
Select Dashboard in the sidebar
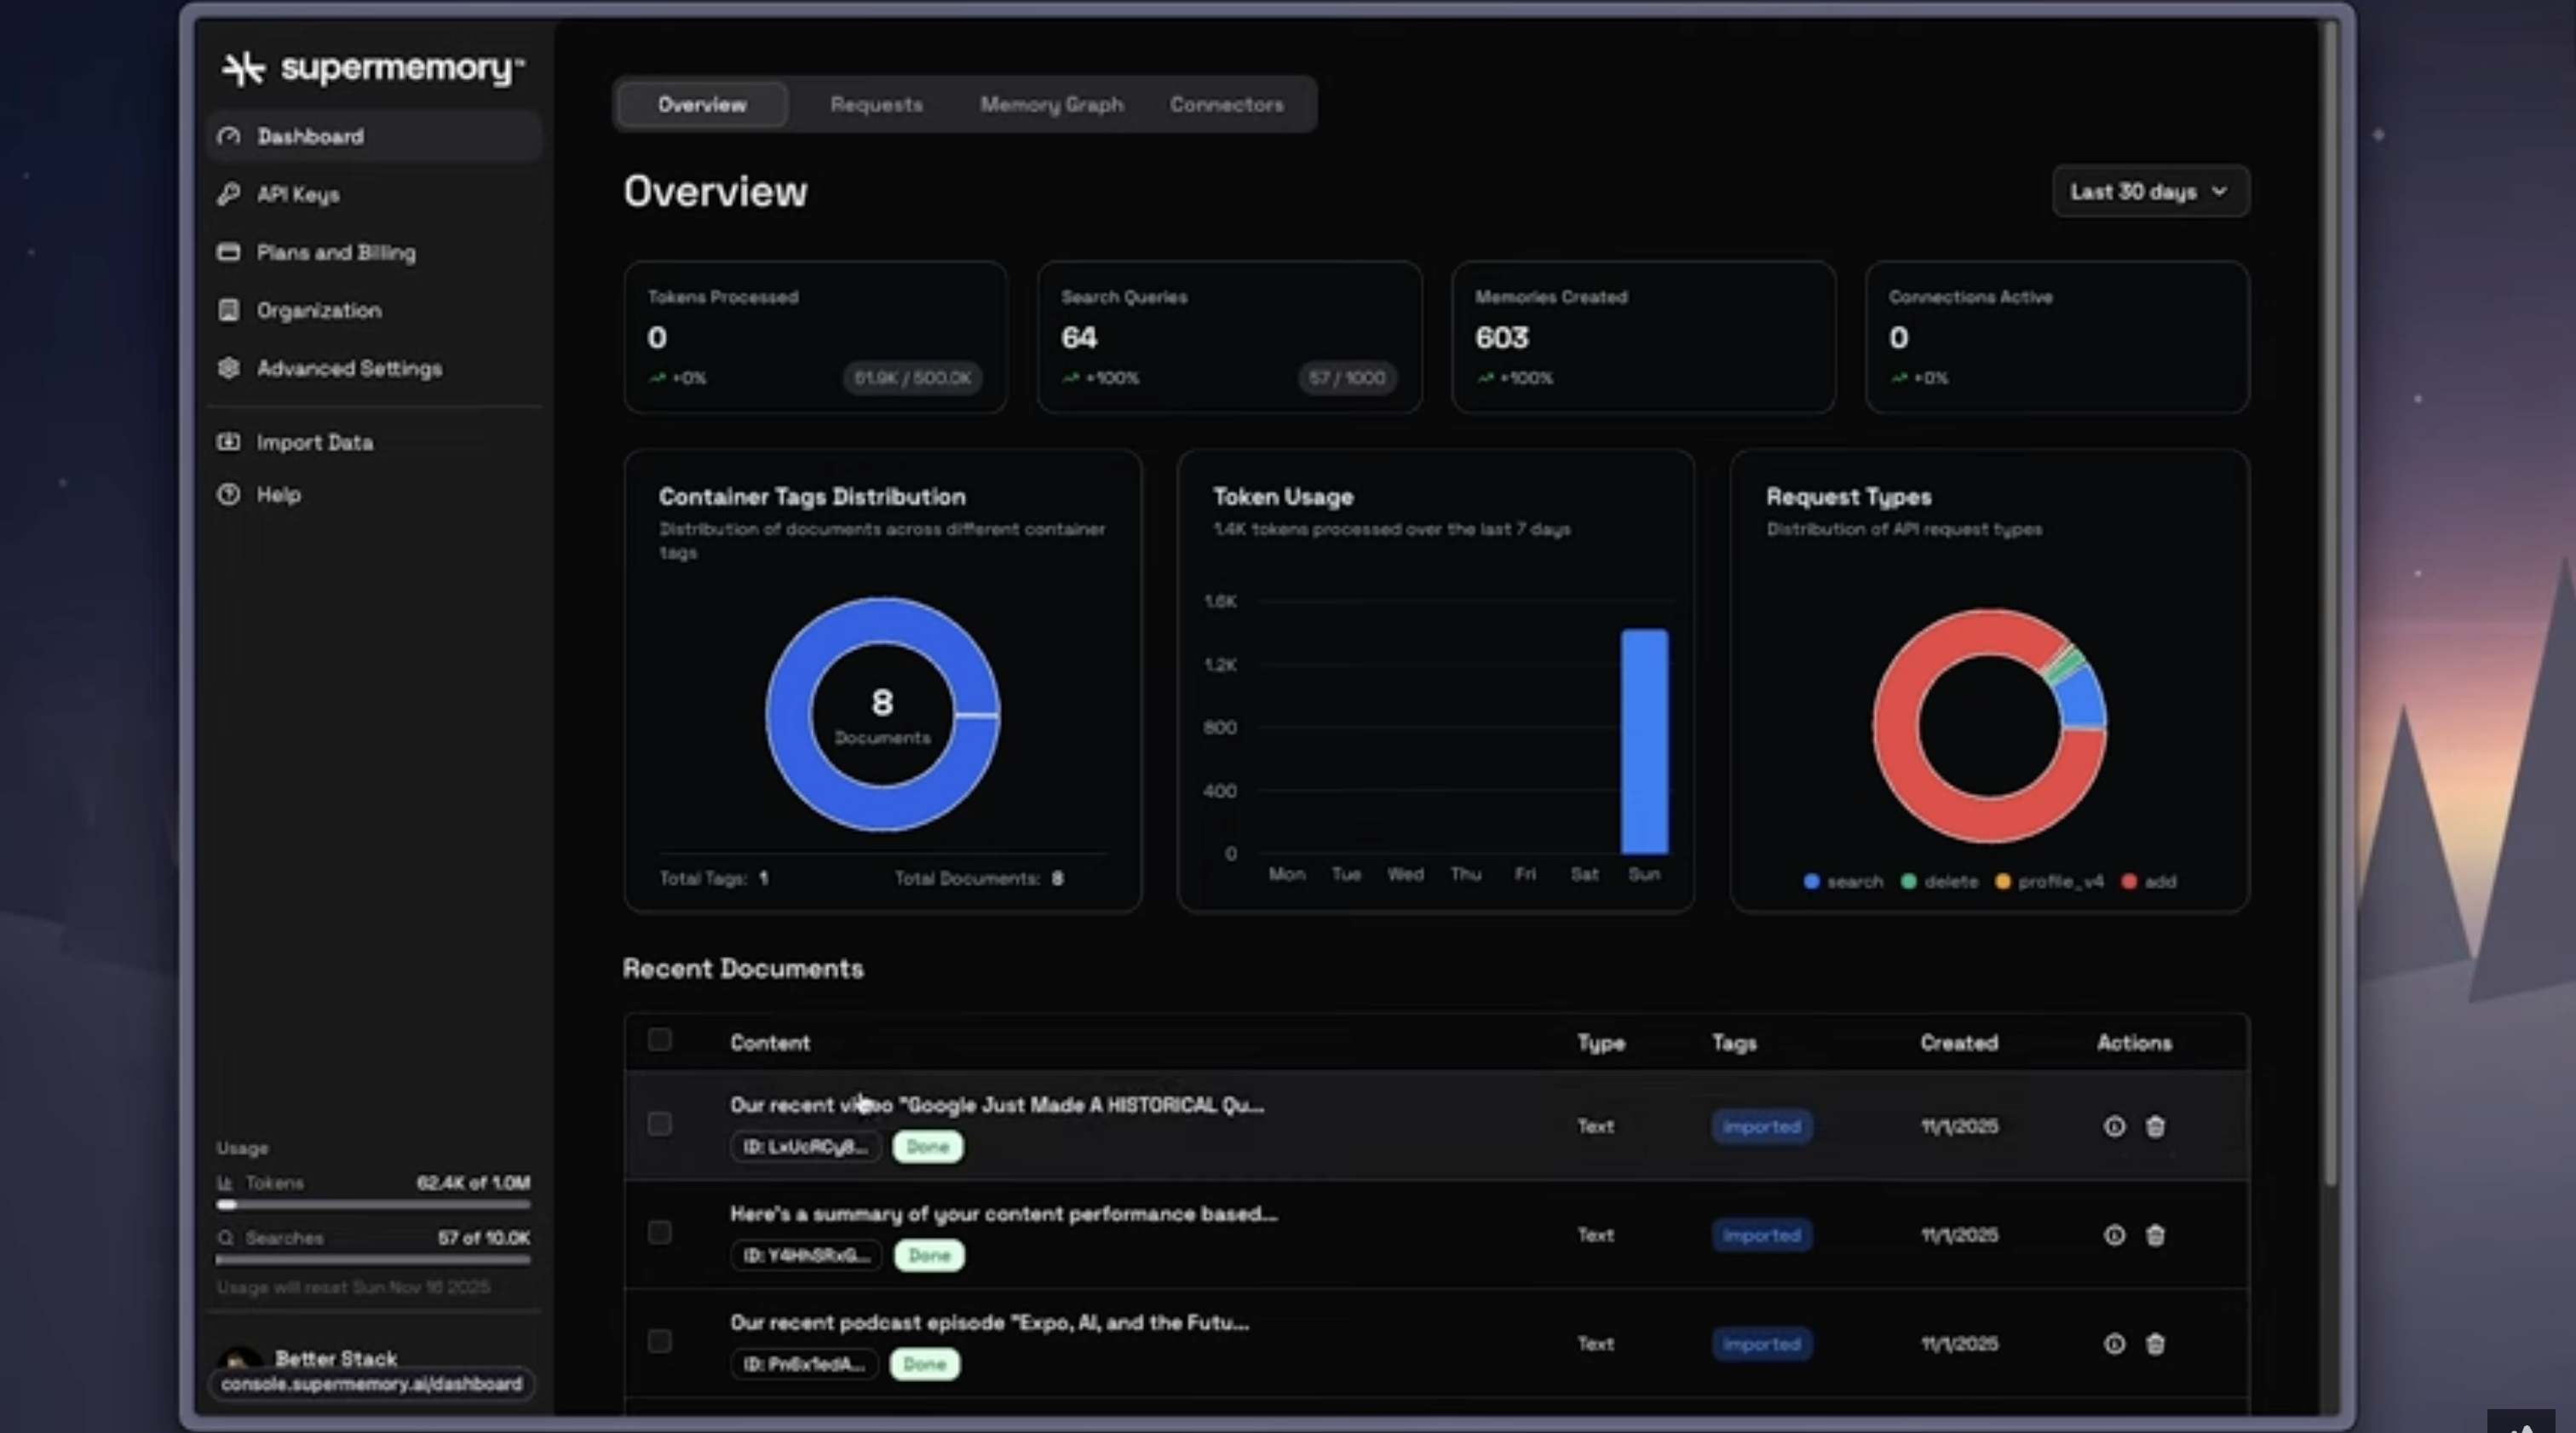(310, 136)
